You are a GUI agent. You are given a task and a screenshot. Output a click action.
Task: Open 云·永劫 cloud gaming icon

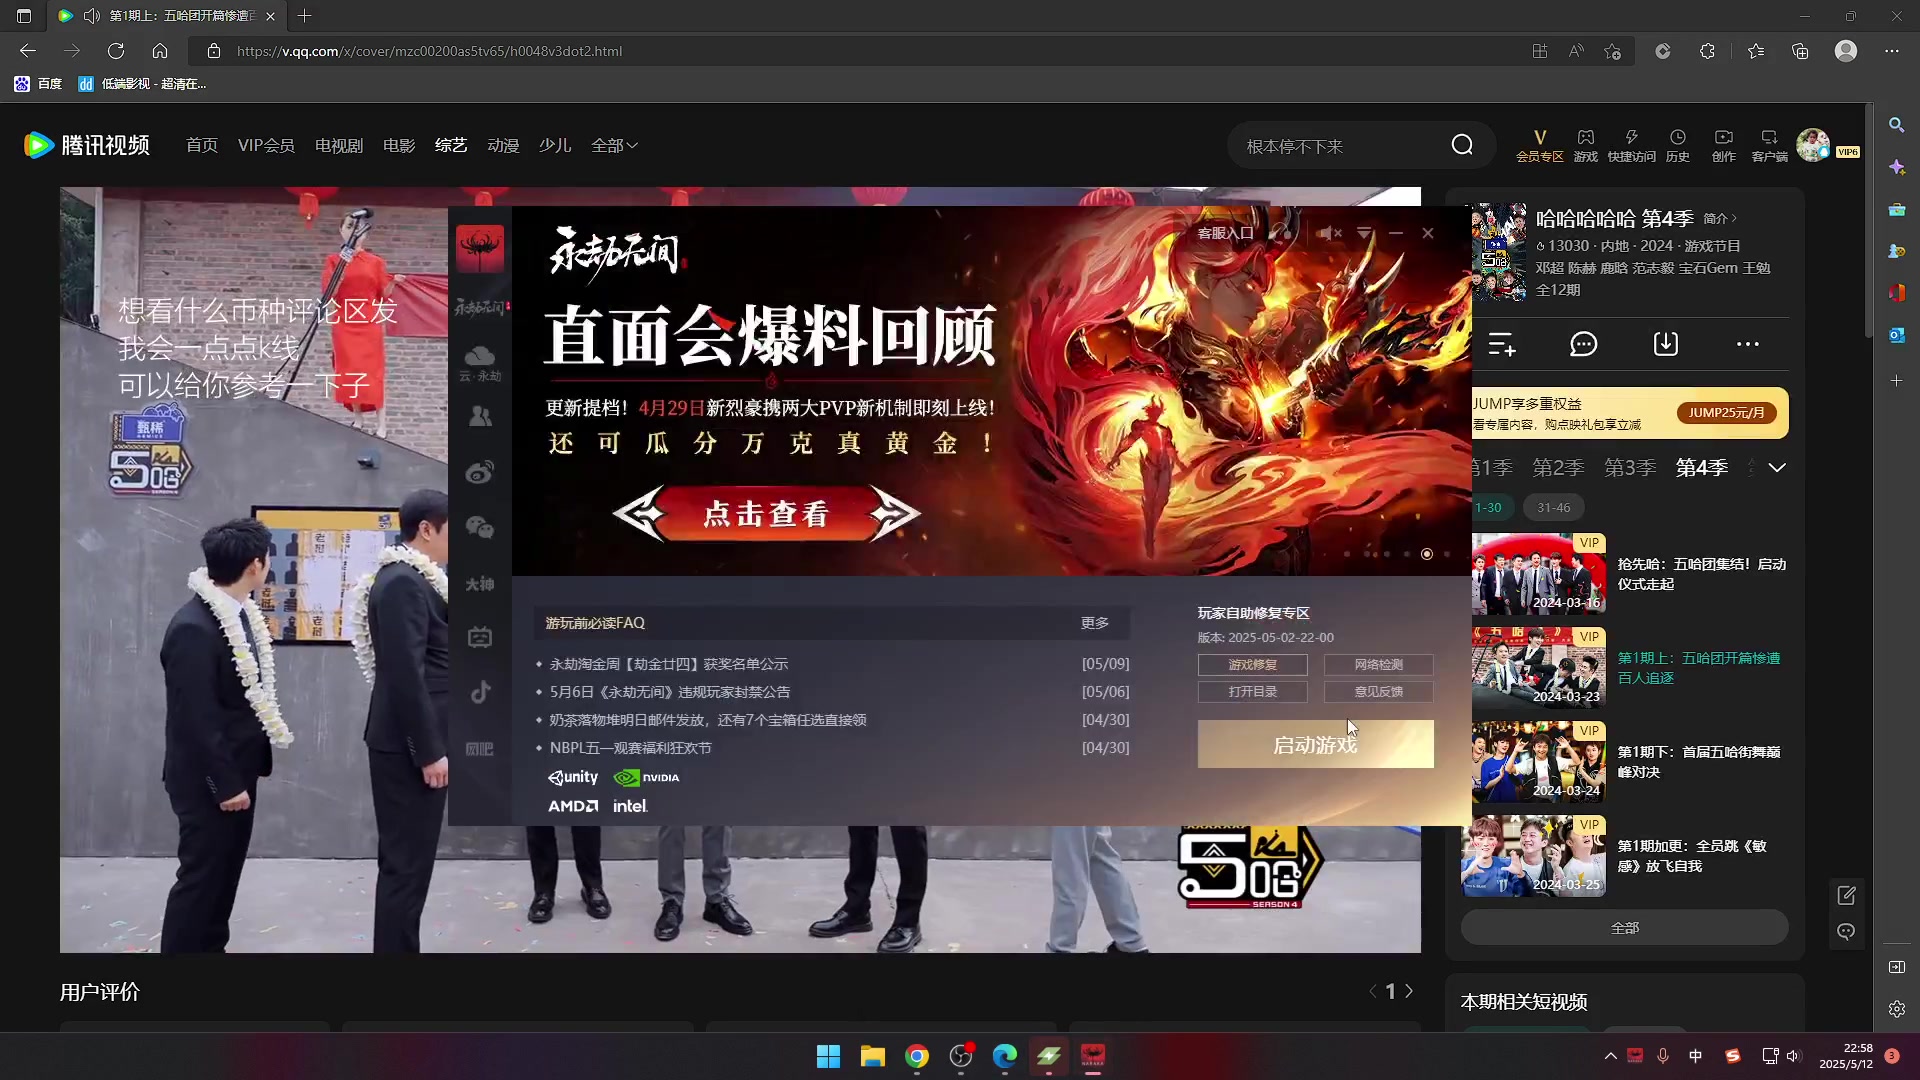480,363
